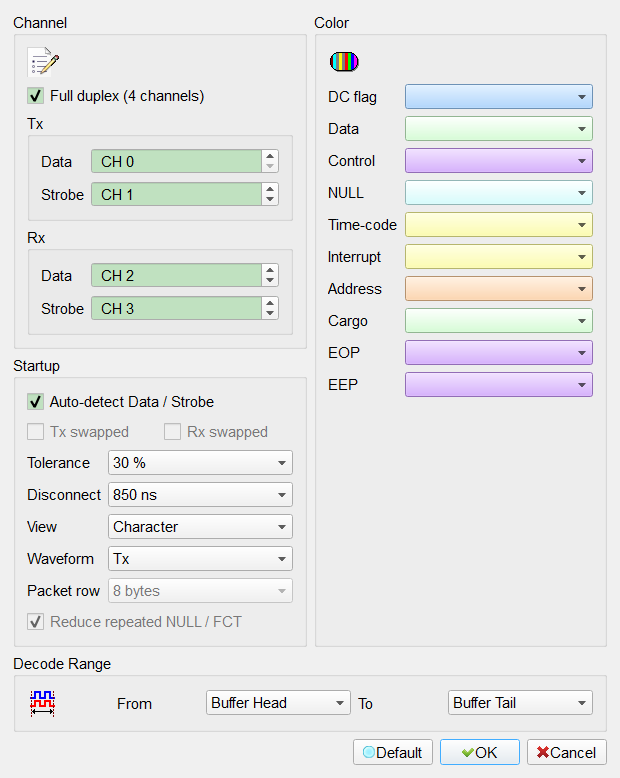
Task: Open the Data color dropdown
Action: click(x=498, y=129)
